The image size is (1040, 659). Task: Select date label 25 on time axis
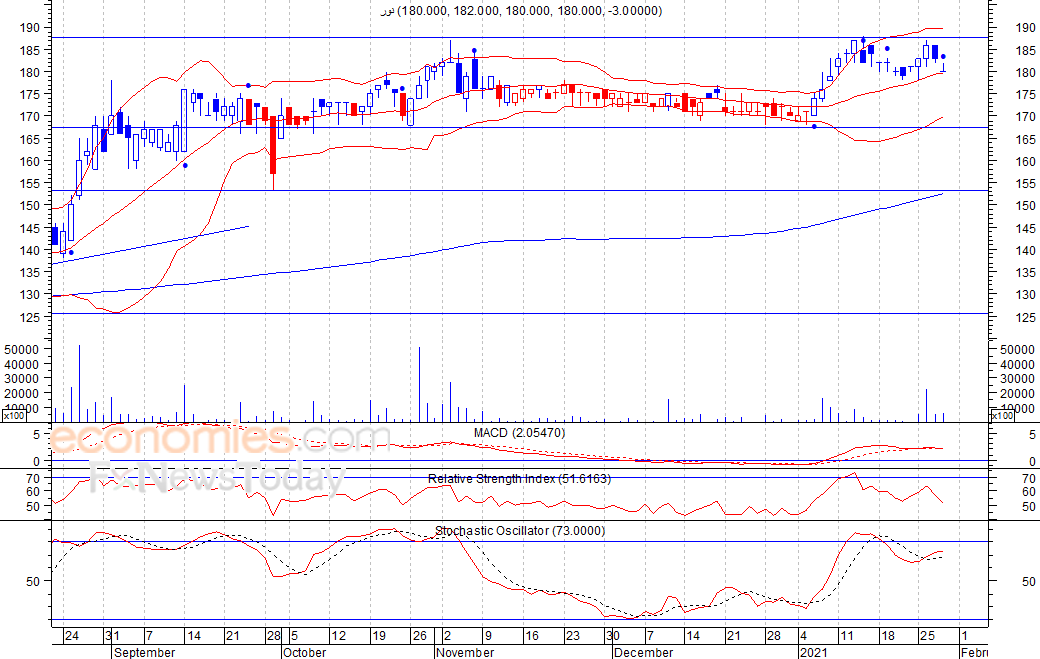tap(927, 636)
